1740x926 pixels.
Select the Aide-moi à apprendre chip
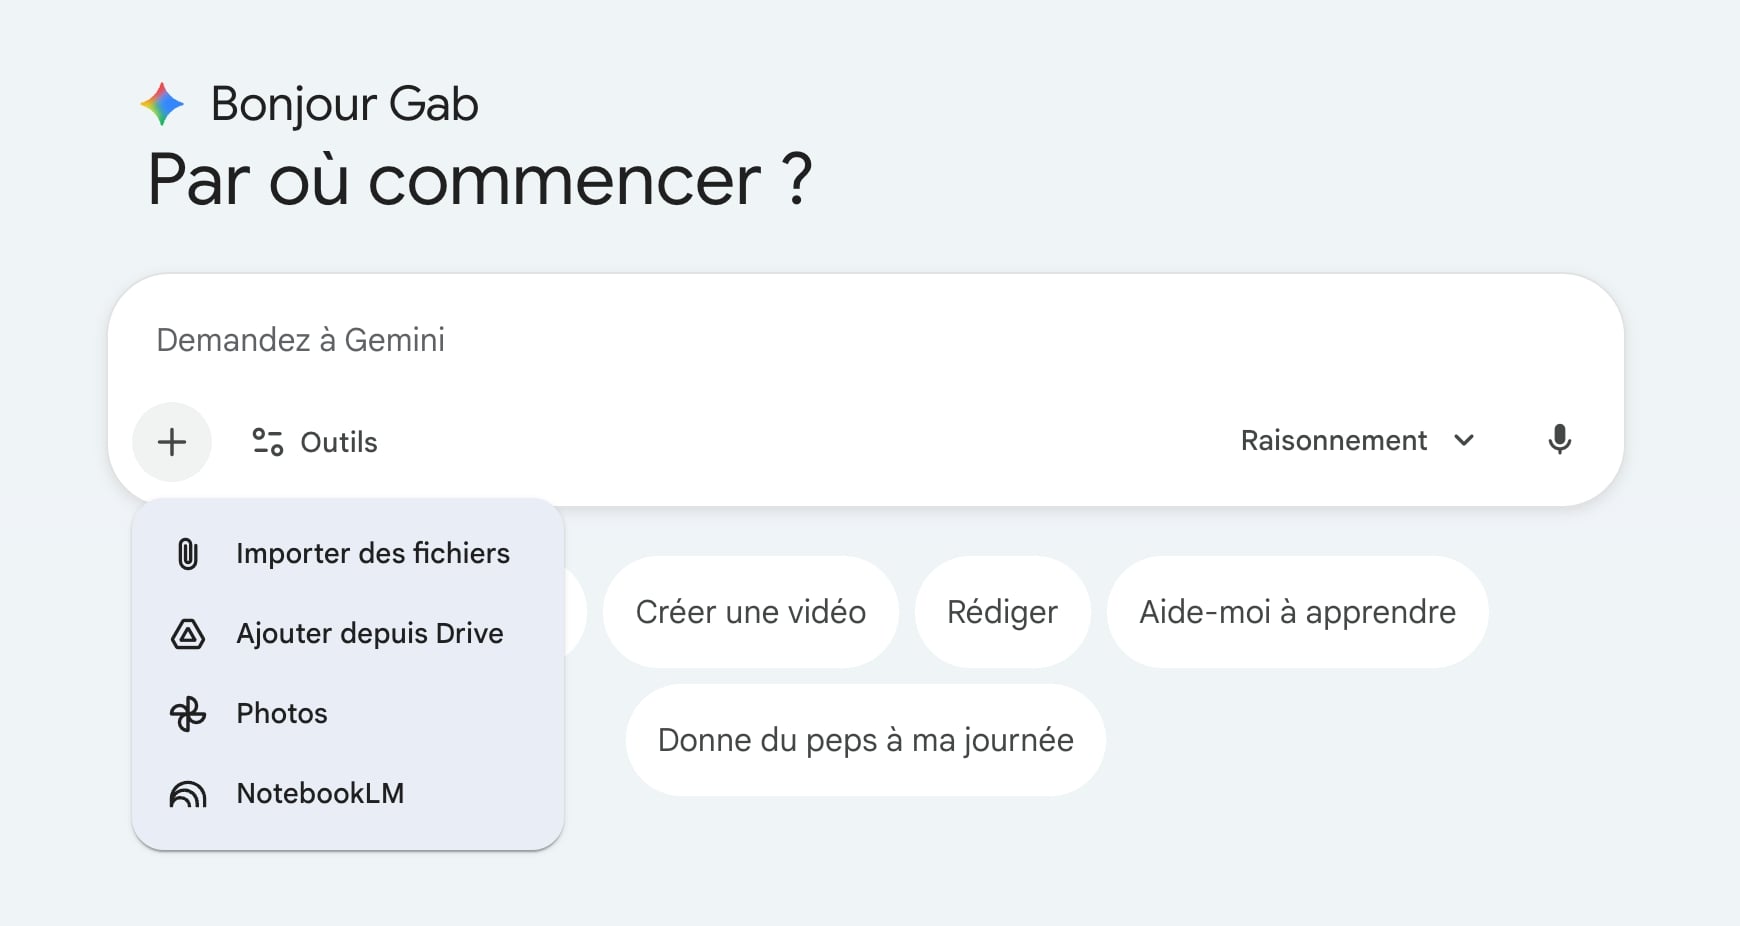tap(1297, 612)
